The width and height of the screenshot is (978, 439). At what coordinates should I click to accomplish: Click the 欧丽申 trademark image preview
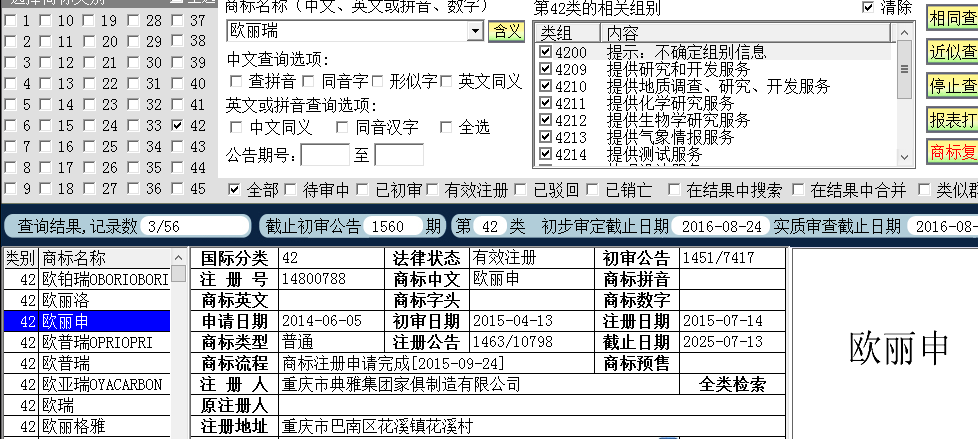(x=899, y=347)
